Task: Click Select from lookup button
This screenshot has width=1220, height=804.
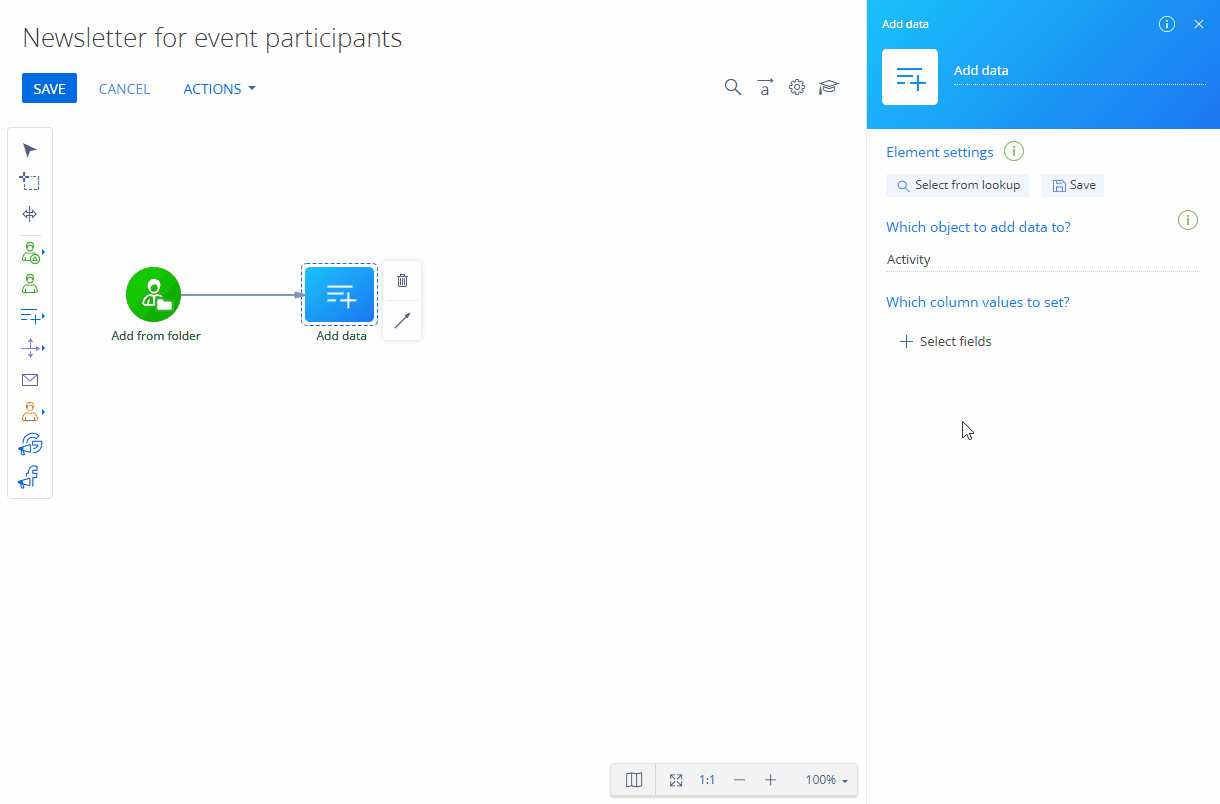Action: click(957, 185)
